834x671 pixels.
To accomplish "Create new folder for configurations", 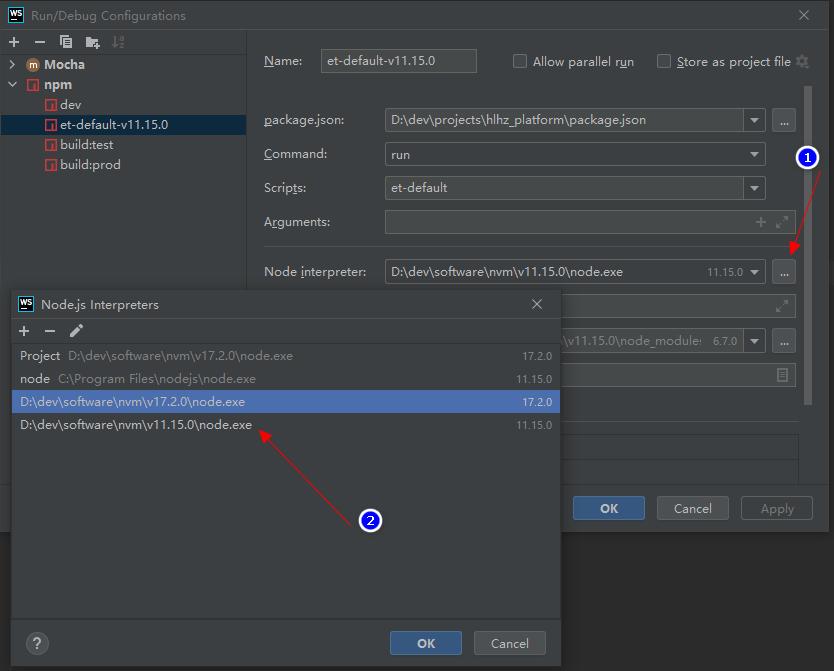I will (93, 42).
